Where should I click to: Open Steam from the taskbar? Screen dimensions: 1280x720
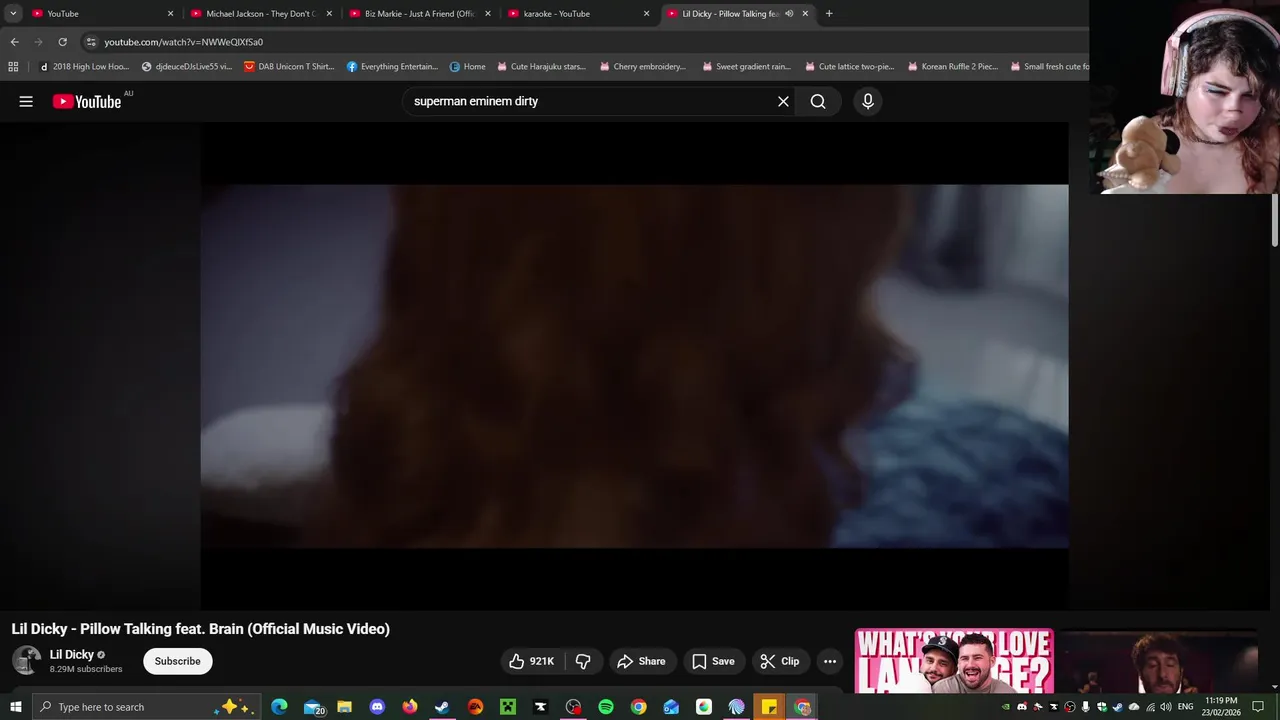coord(441,707)
